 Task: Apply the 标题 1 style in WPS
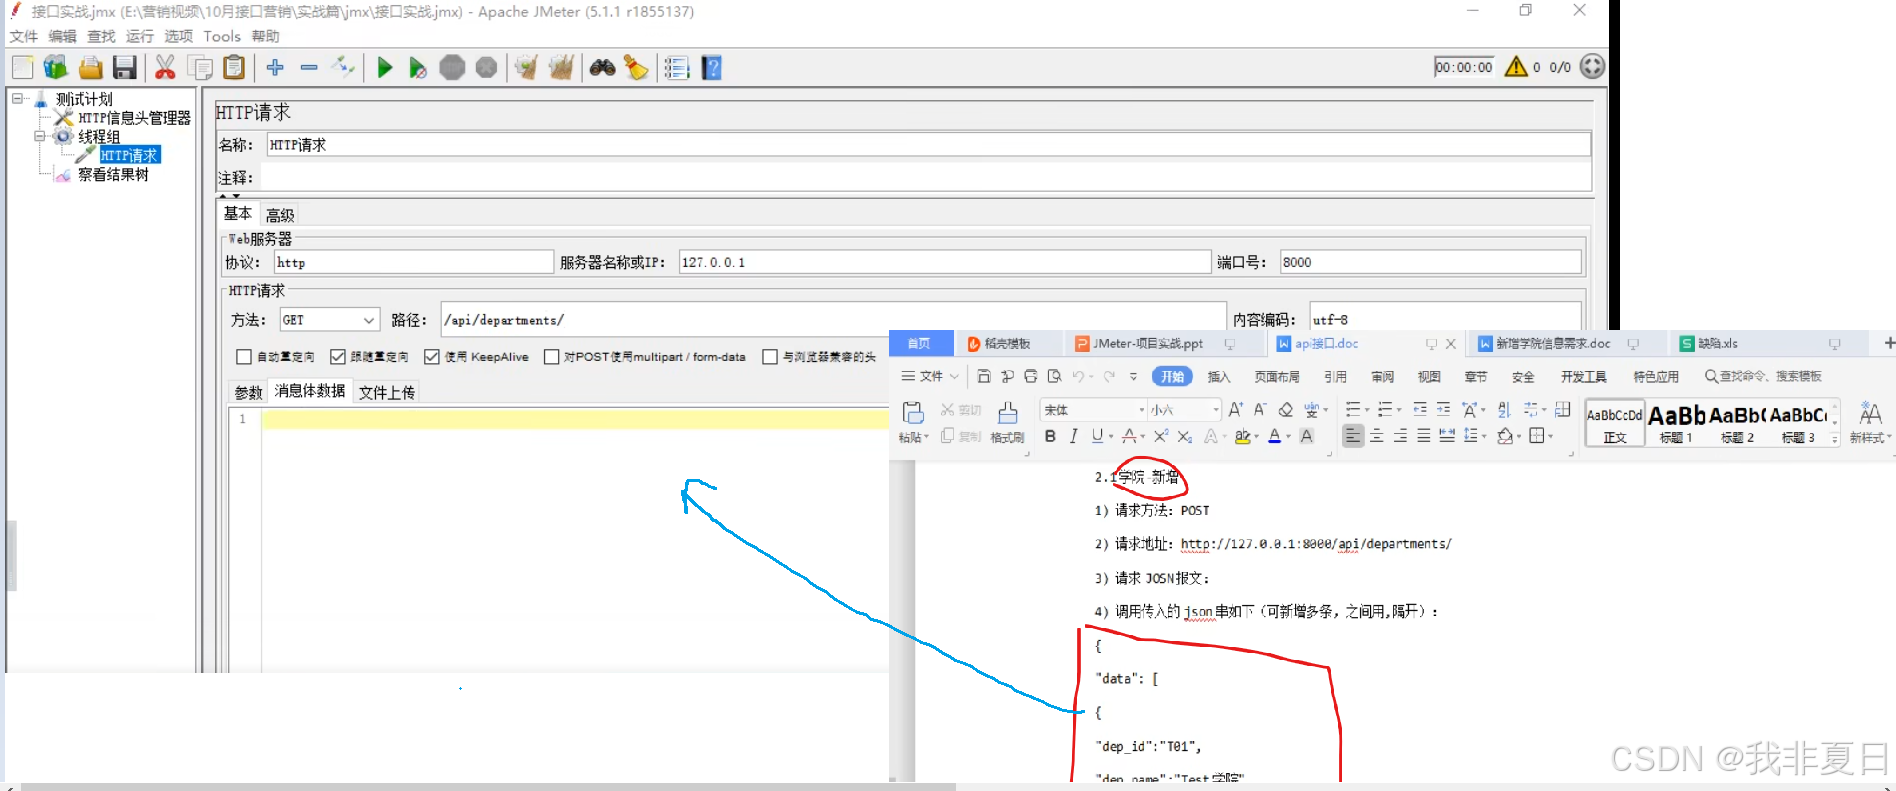[1676, 423]
